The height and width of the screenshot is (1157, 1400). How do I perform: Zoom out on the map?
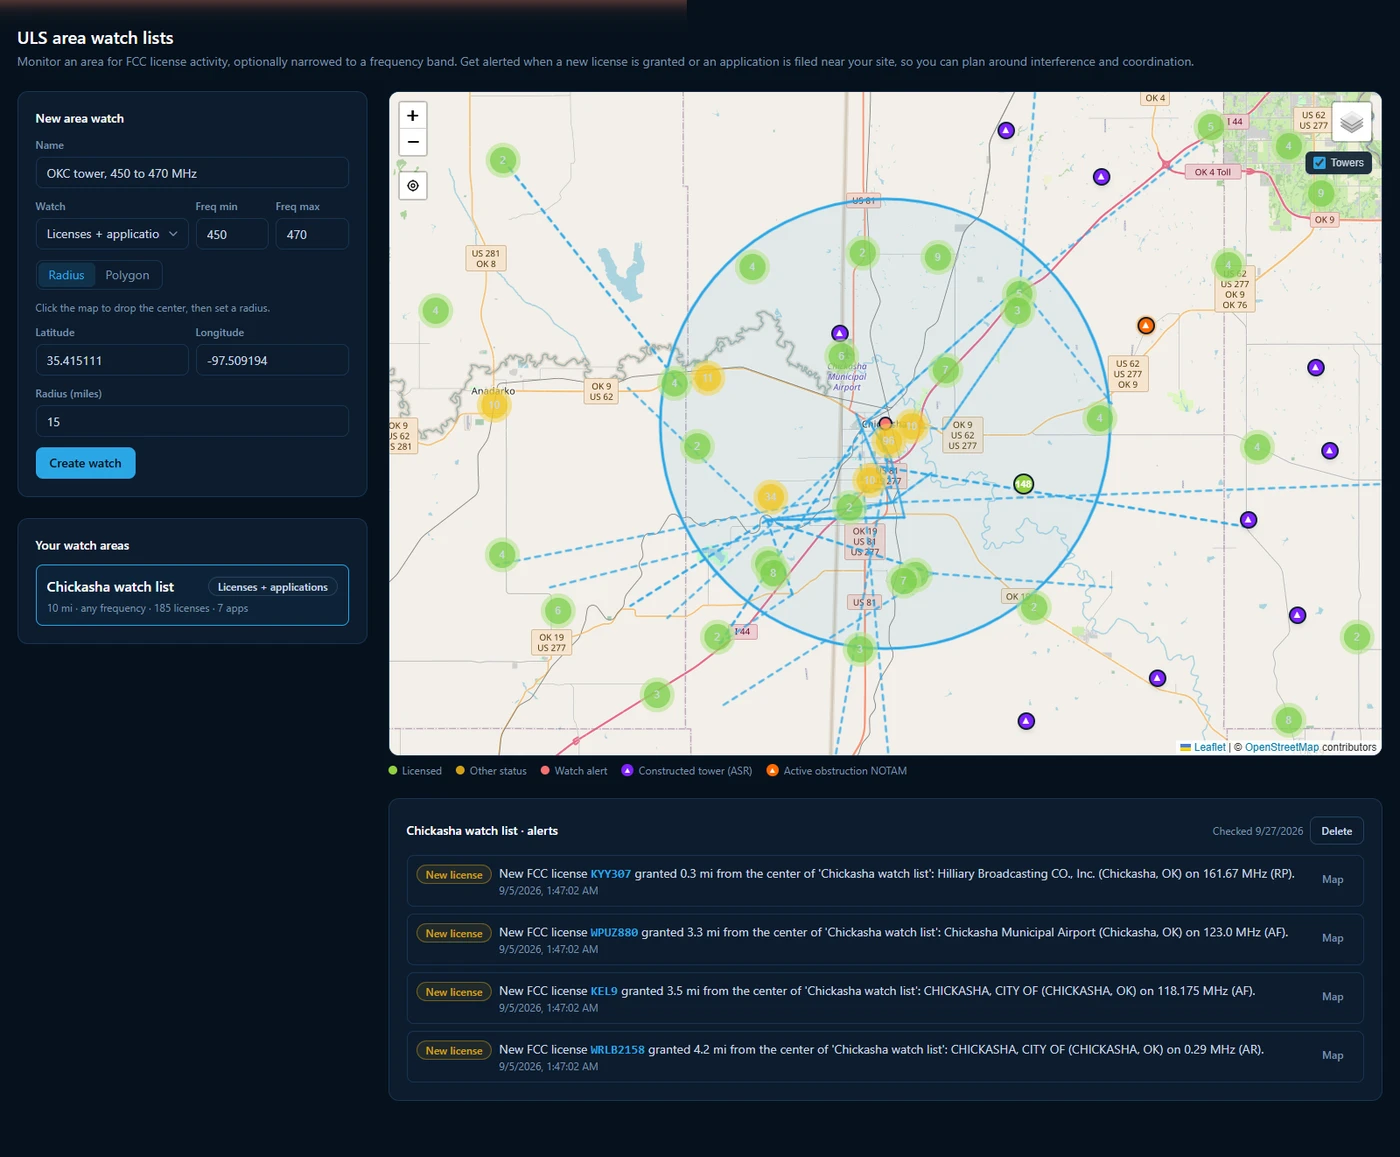coord(413,142)
